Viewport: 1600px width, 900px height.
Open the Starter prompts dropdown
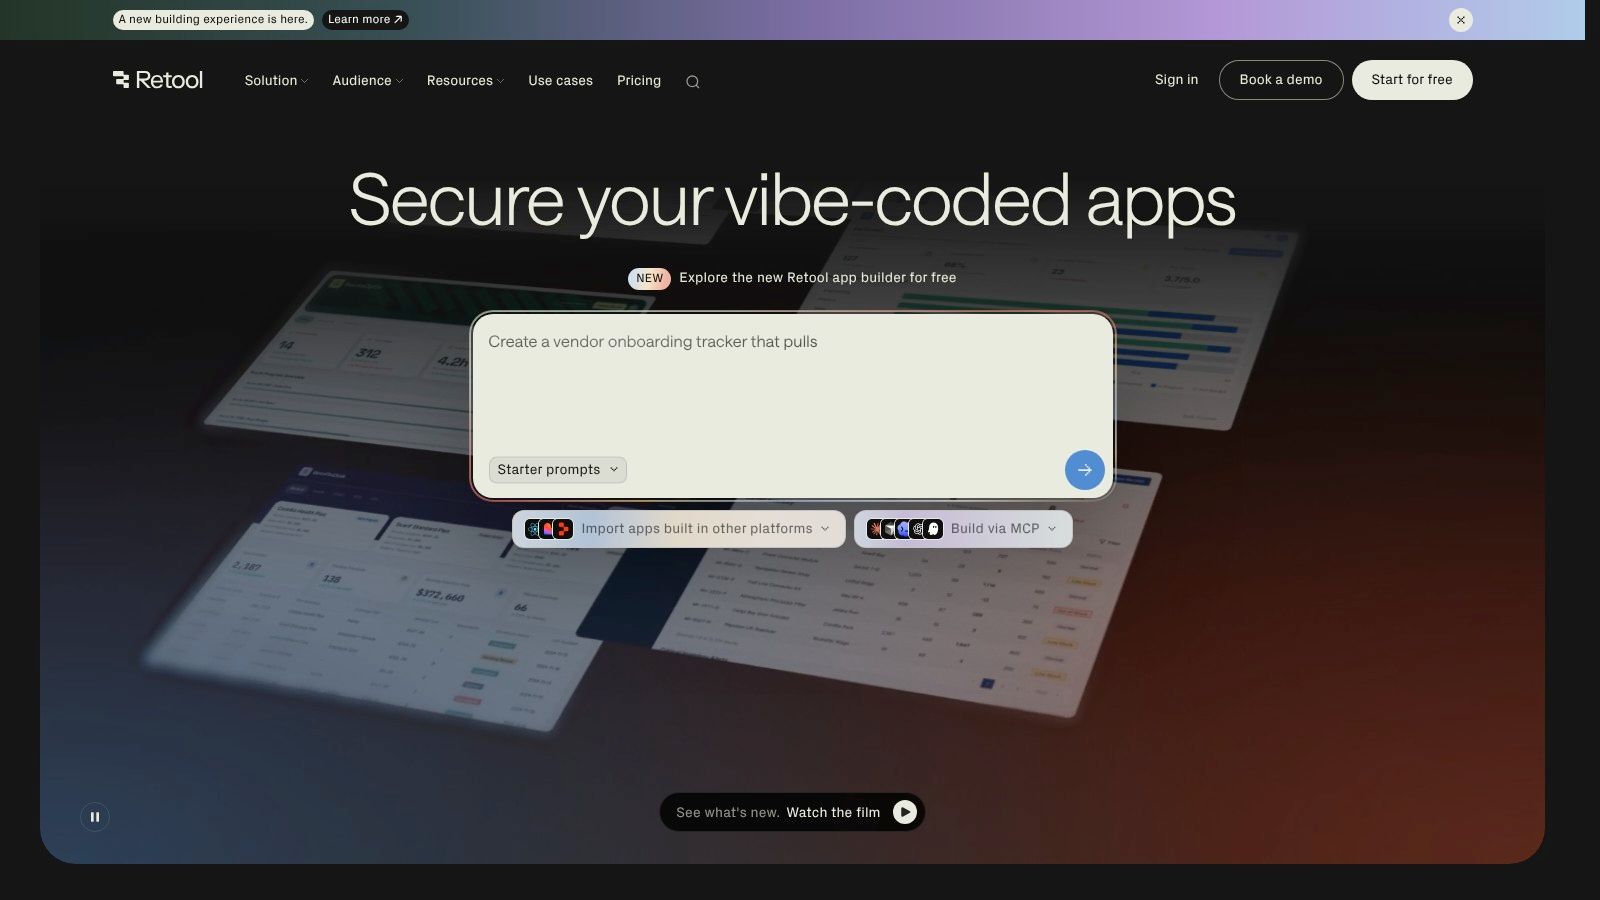point(558,470)
